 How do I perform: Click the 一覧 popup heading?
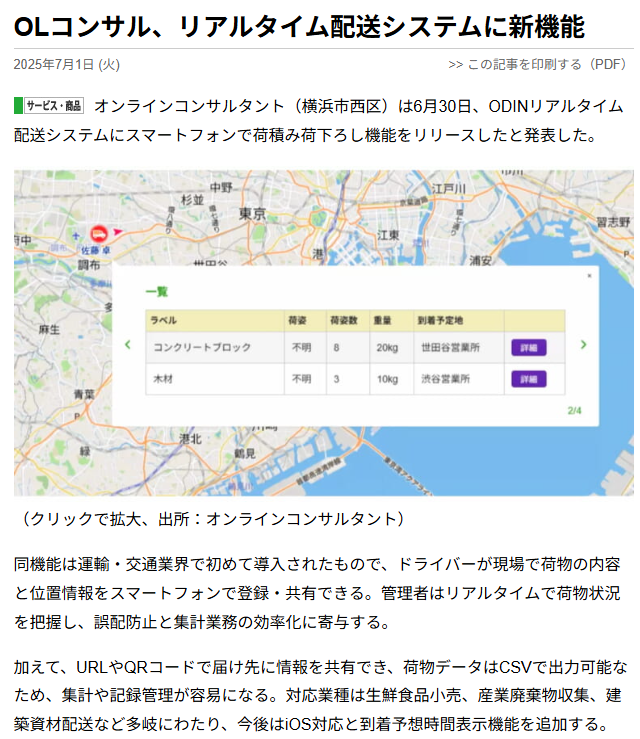(x=157, y=292)
